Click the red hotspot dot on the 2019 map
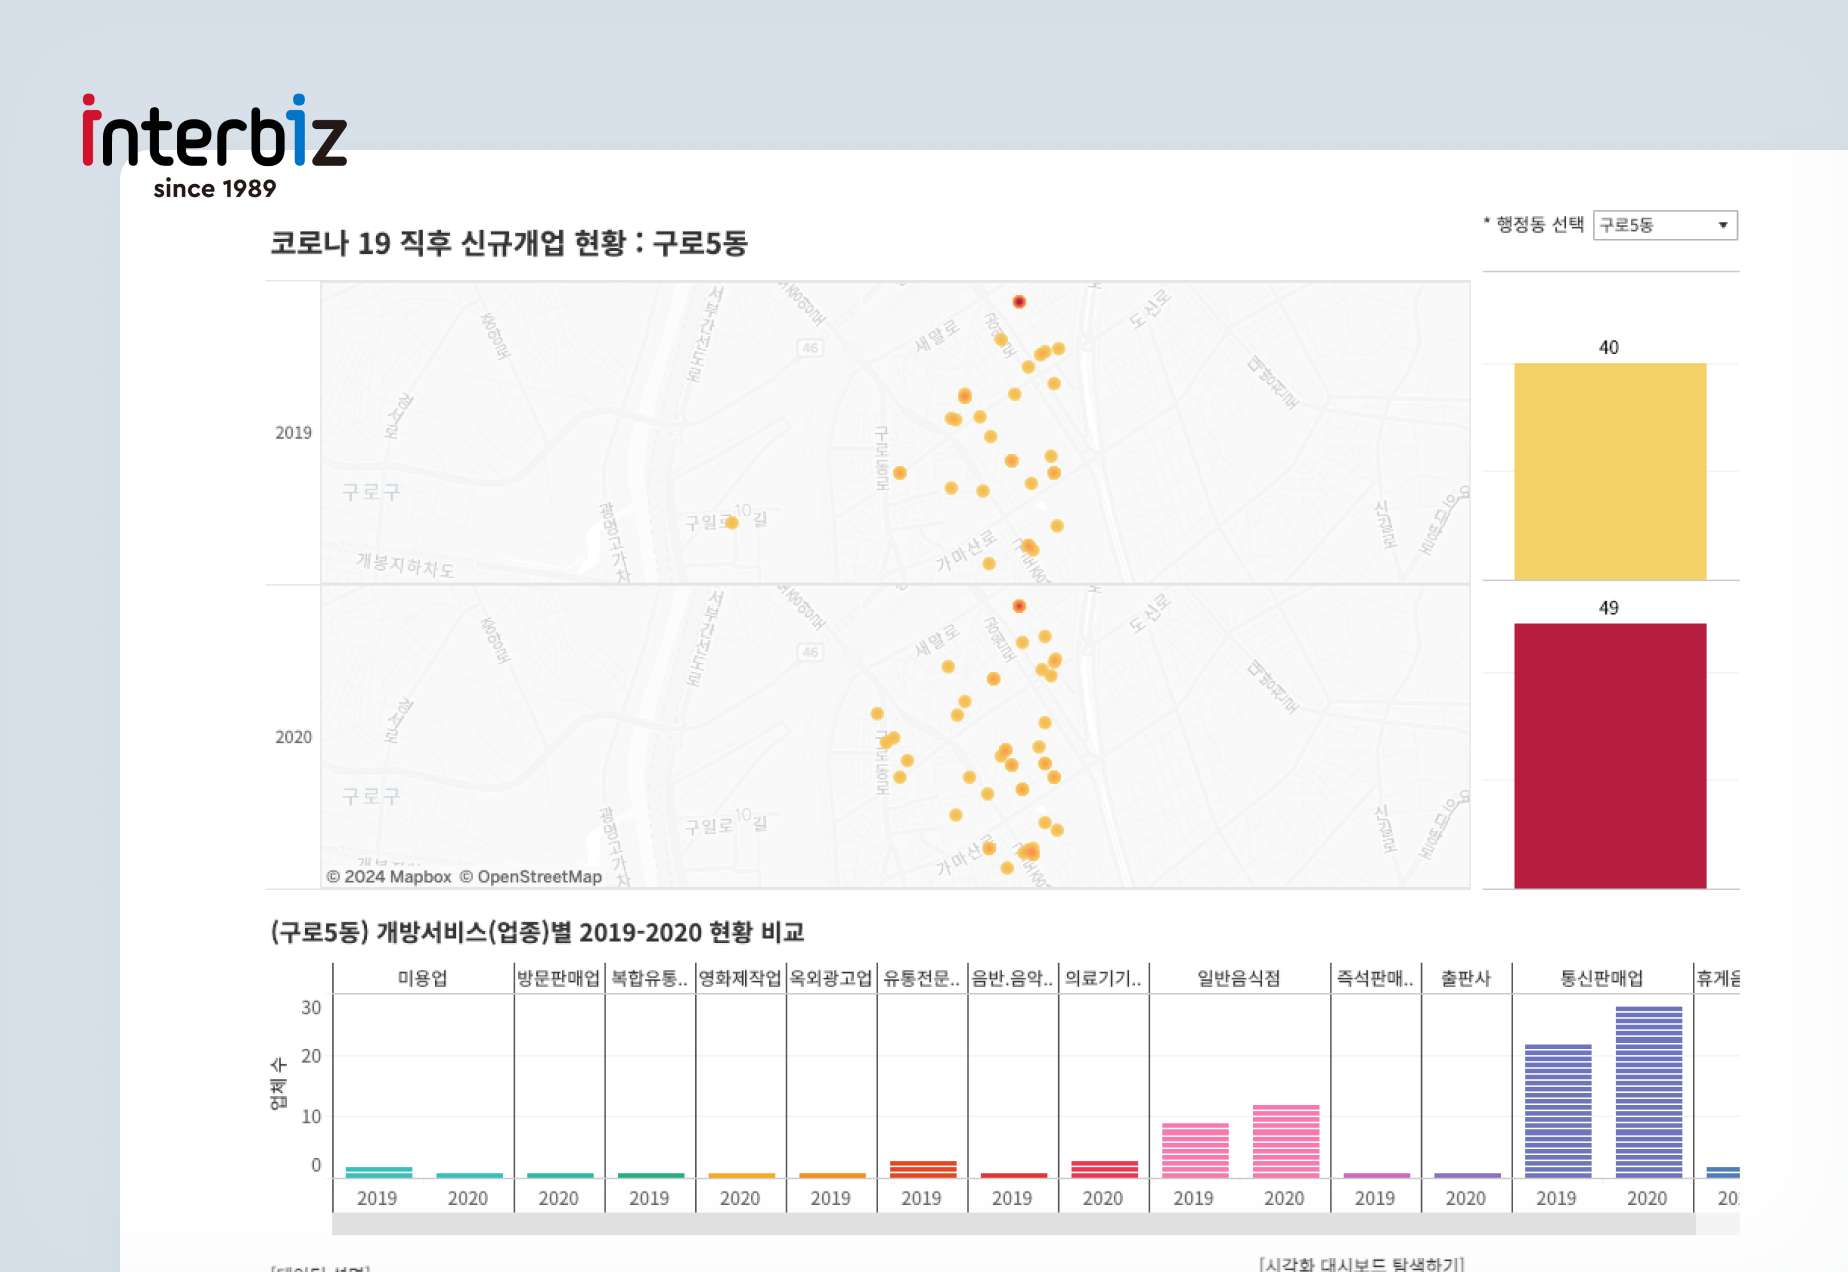This screenshot has width=1848, height=1272. [1019, 300]
